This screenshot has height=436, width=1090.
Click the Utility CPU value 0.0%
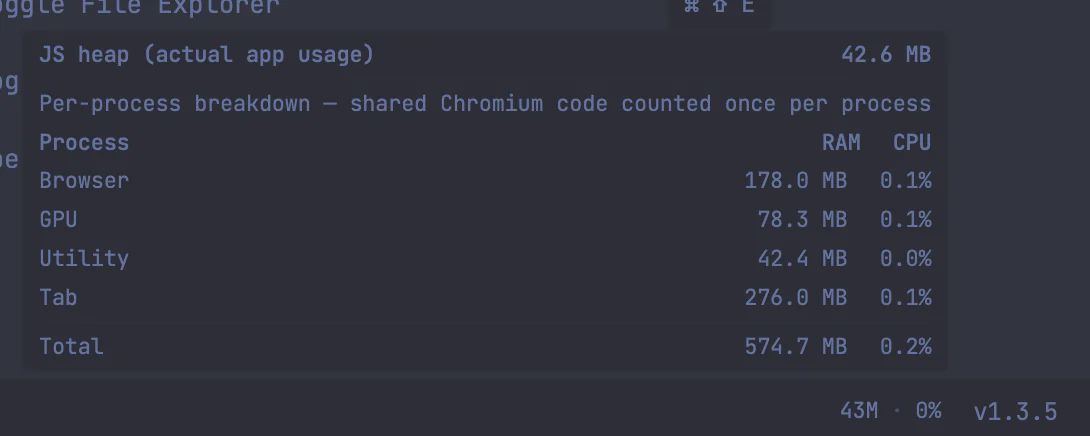pyautogui.click(x=905, y=258)
